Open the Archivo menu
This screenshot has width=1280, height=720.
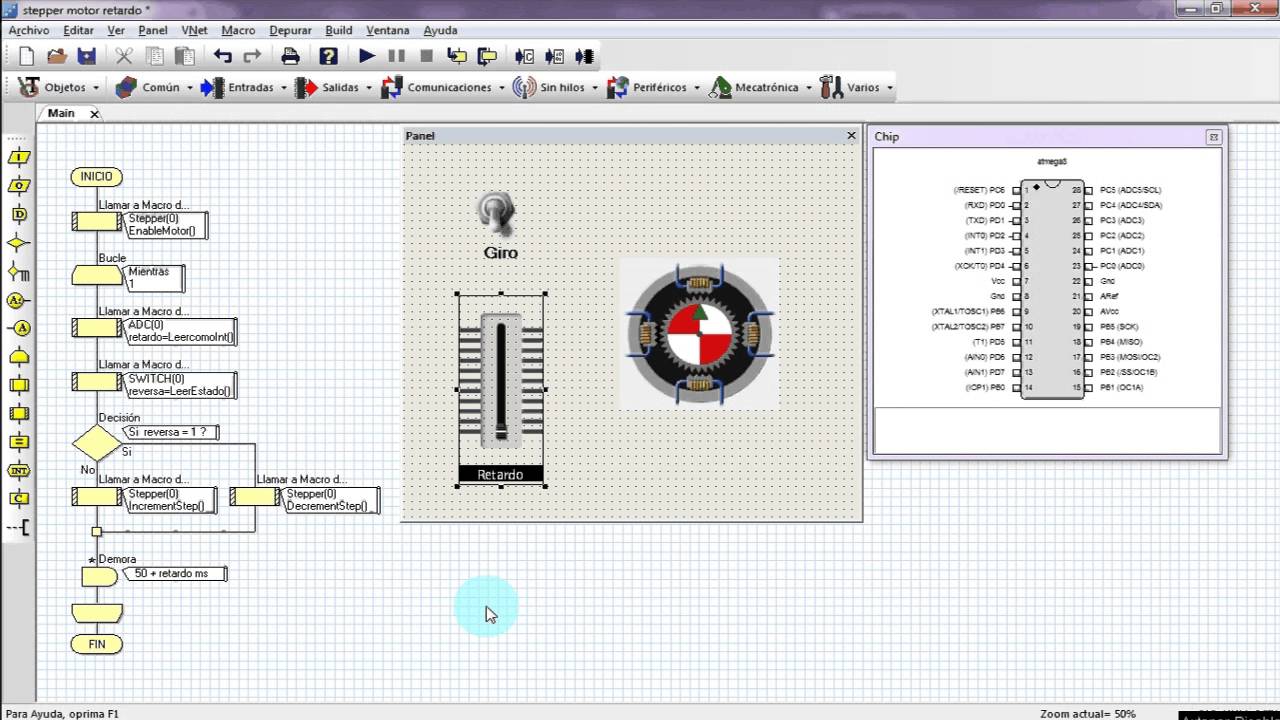pos(28,31)
